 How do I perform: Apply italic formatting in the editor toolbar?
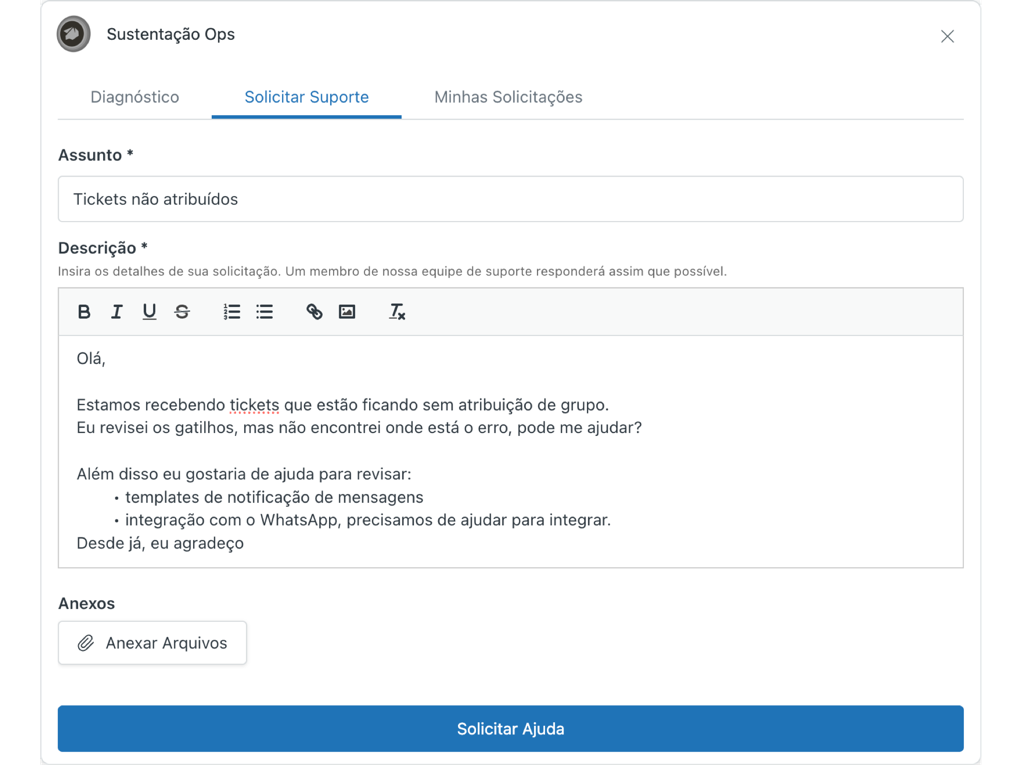[117, 312]
